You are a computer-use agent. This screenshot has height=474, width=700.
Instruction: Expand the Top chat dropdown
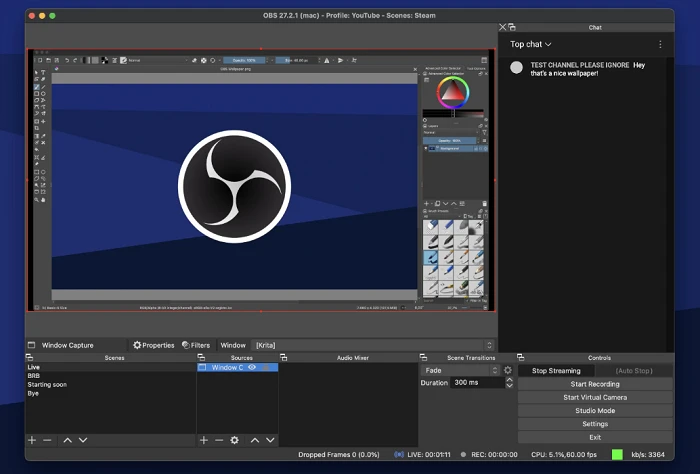[530, 44]
